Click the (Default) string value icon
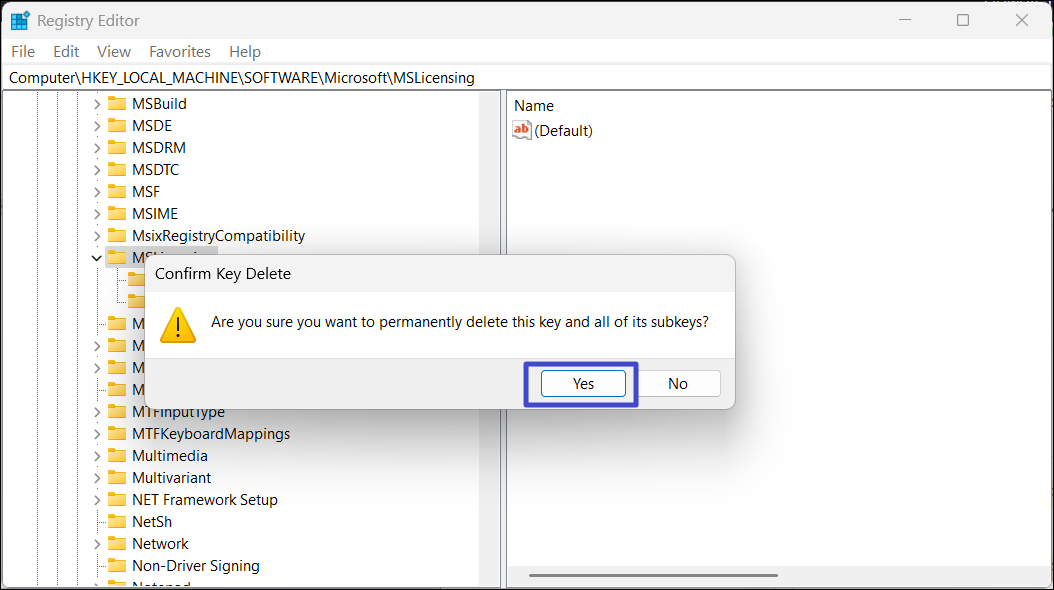Viewport: 1054px width, 590px height. [x=522, y=130]
